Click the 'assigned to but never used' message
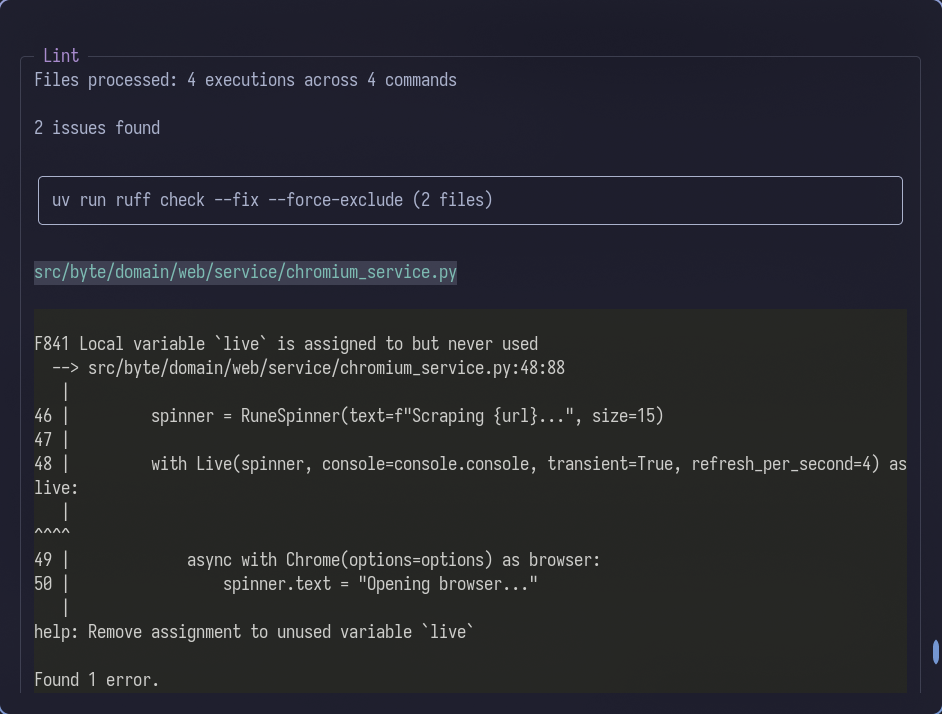This screenshot has height=714, width=942. pos(420,343)
